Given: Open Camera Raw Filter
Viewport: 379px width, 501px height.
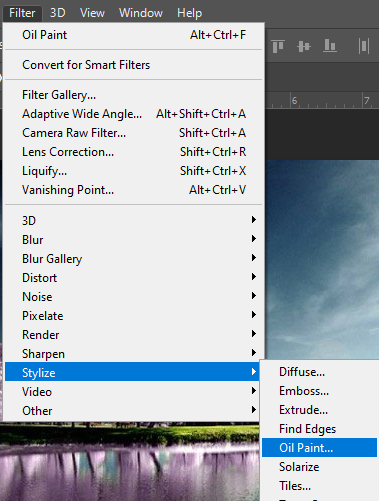Looking at the screenshot, I should (134, 133).
